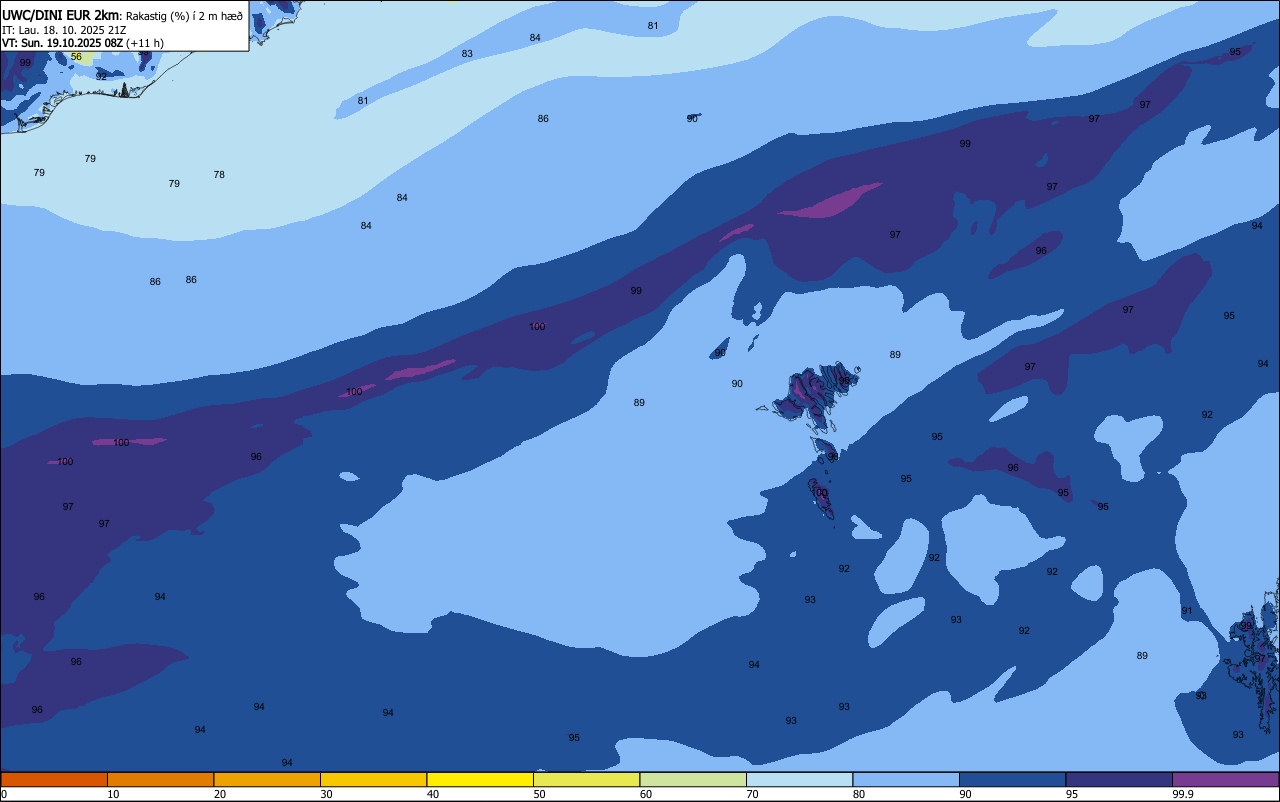This screenshot has height=802, width=1280.
Task: Select the 'VT: Sun. 19.10.2025 08Z' valid time
Action: (62, 43)
